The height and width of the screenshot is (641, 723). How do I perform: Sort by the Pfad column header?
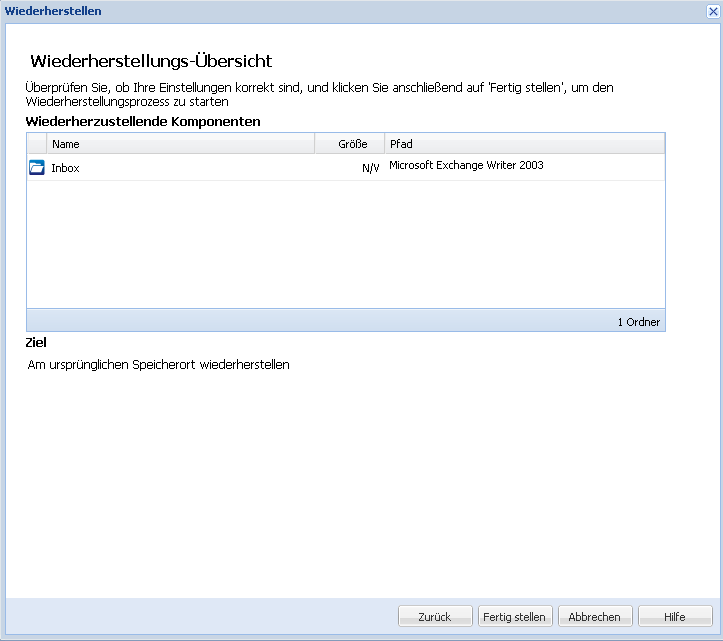[525, 144]
